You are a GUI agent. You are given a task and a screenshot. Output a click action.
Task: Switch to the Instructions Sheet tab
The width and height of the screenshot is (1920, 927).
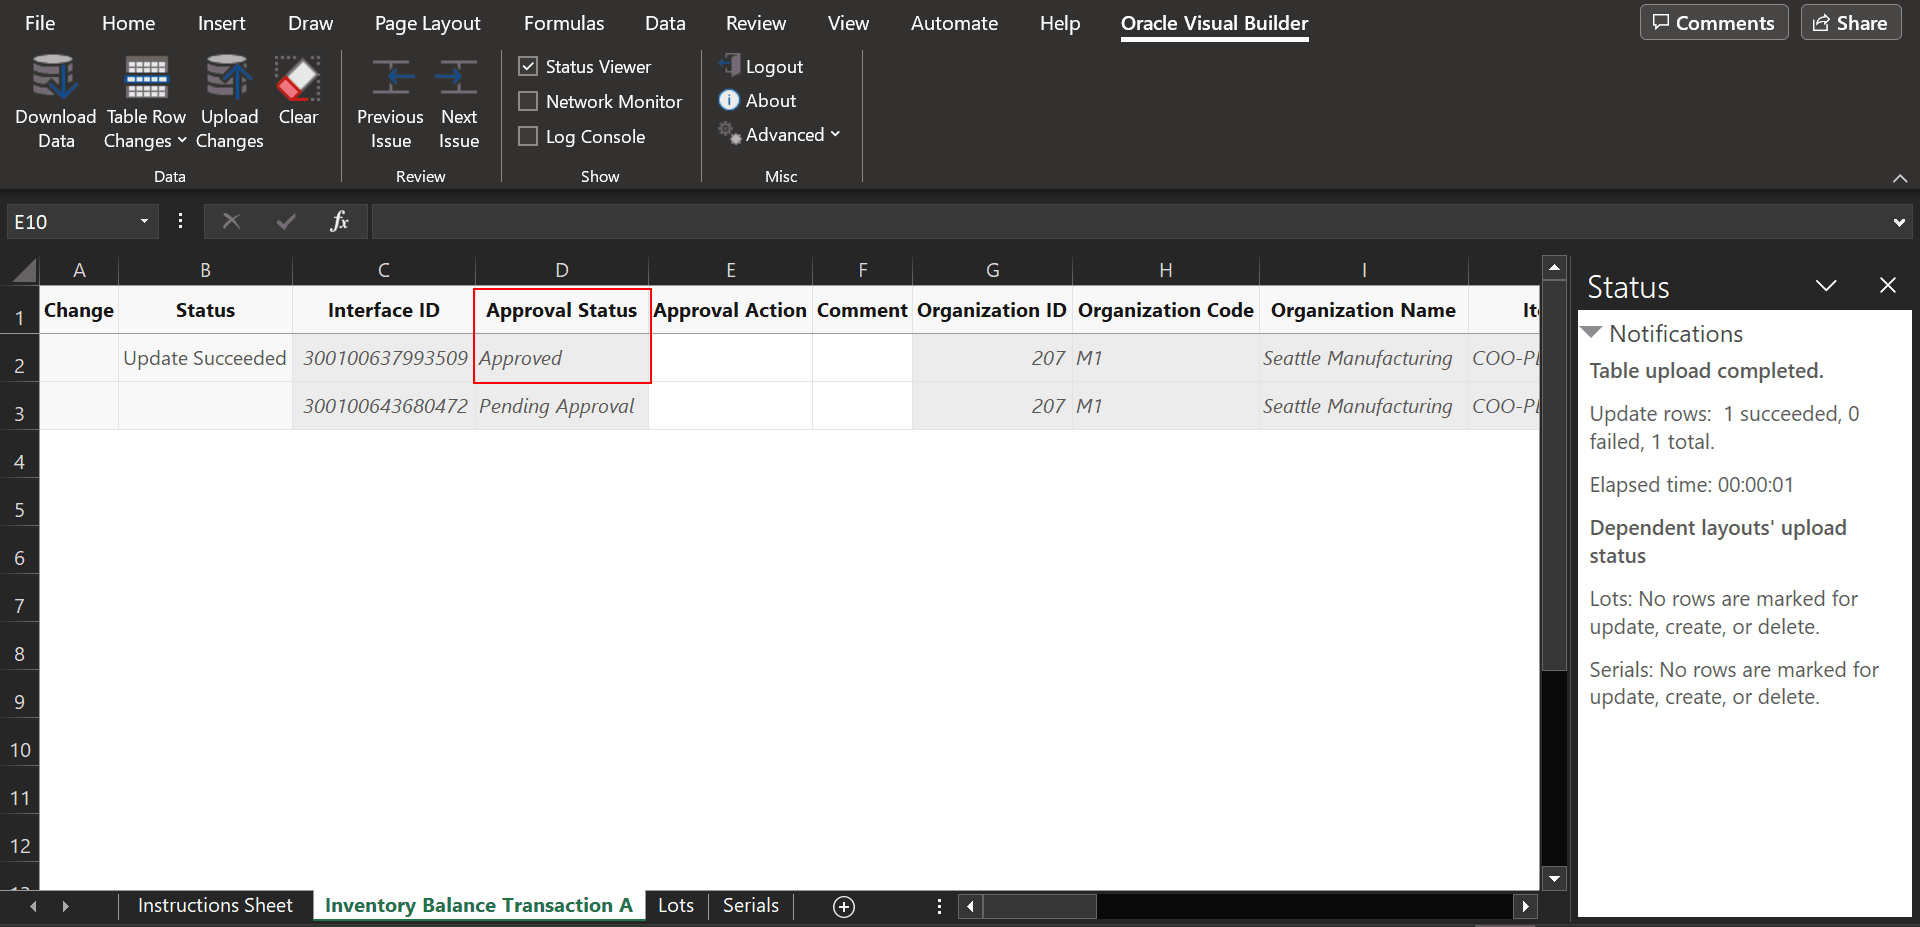coord(215,905)
